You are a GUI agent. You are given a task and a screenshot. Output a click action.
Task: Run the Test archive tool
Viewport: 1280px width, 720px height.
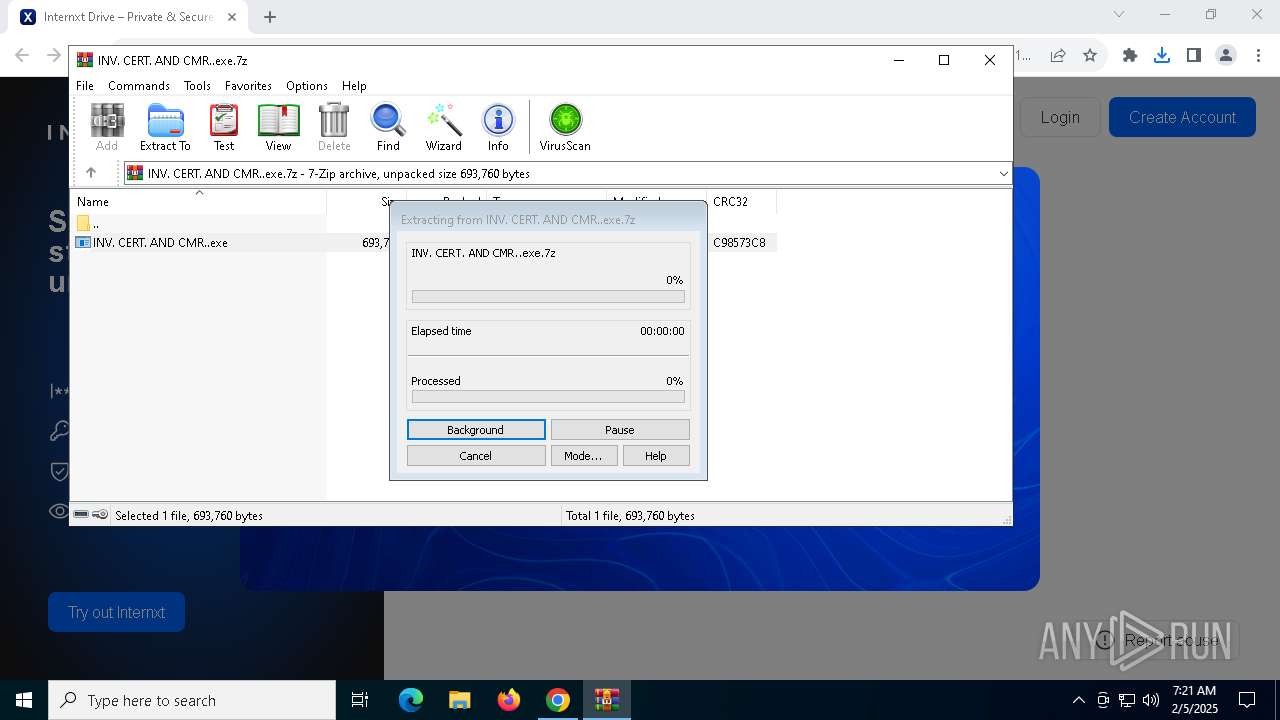tap(224, 127)
